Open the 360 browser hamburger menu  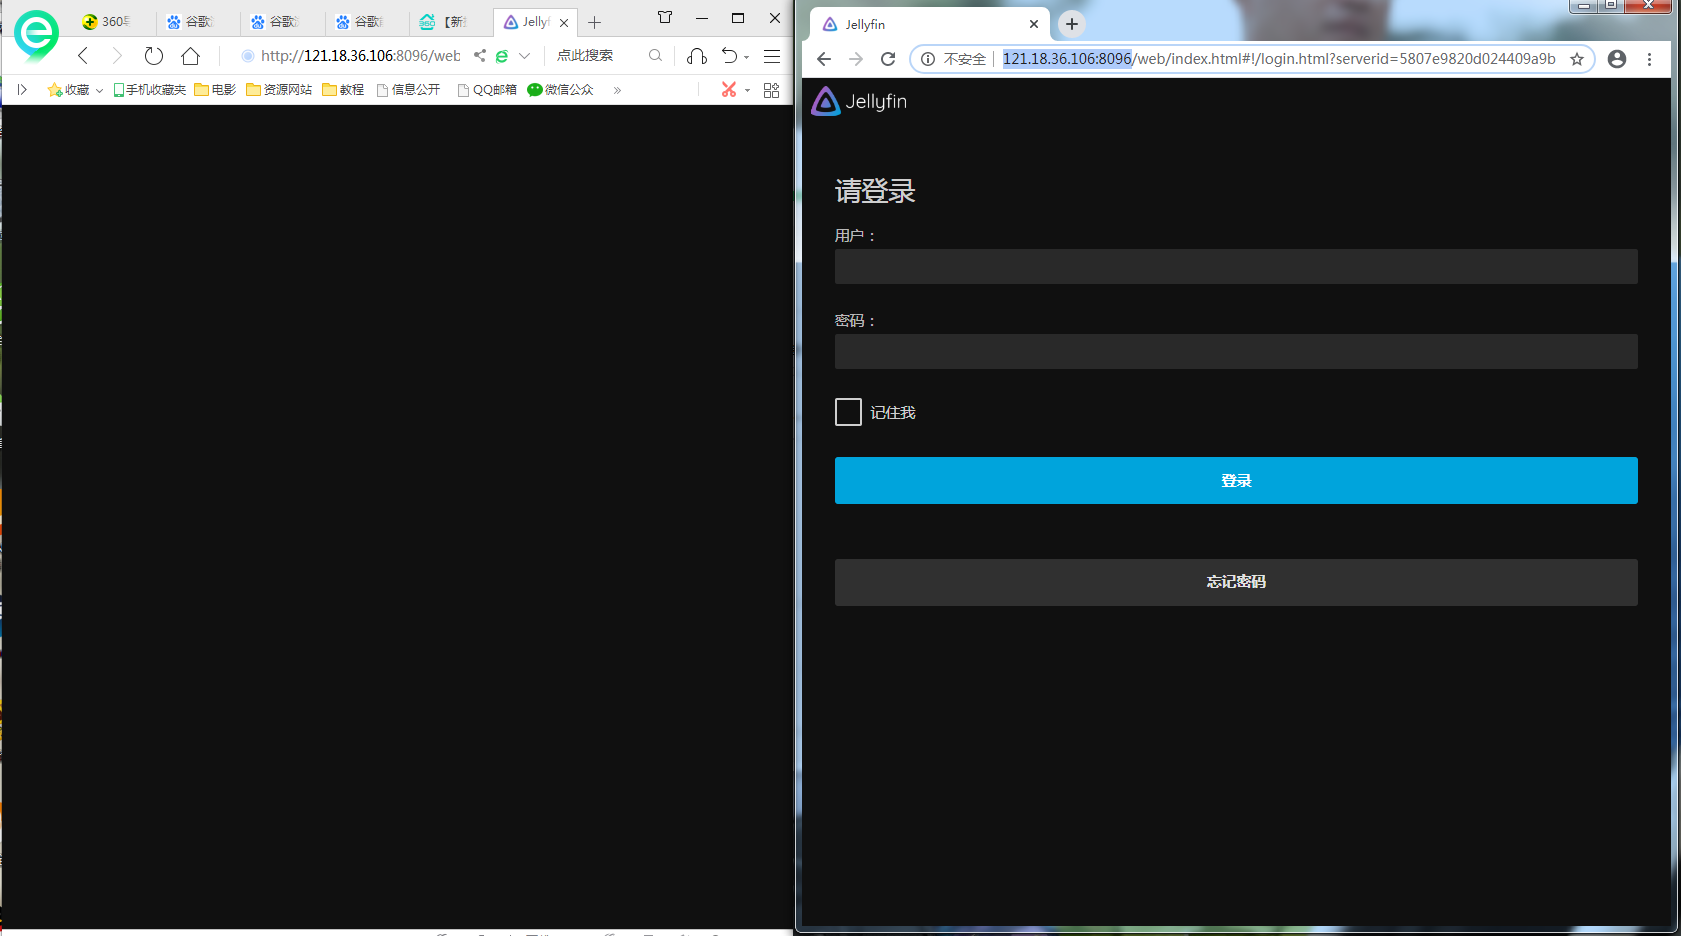point(772,56)
